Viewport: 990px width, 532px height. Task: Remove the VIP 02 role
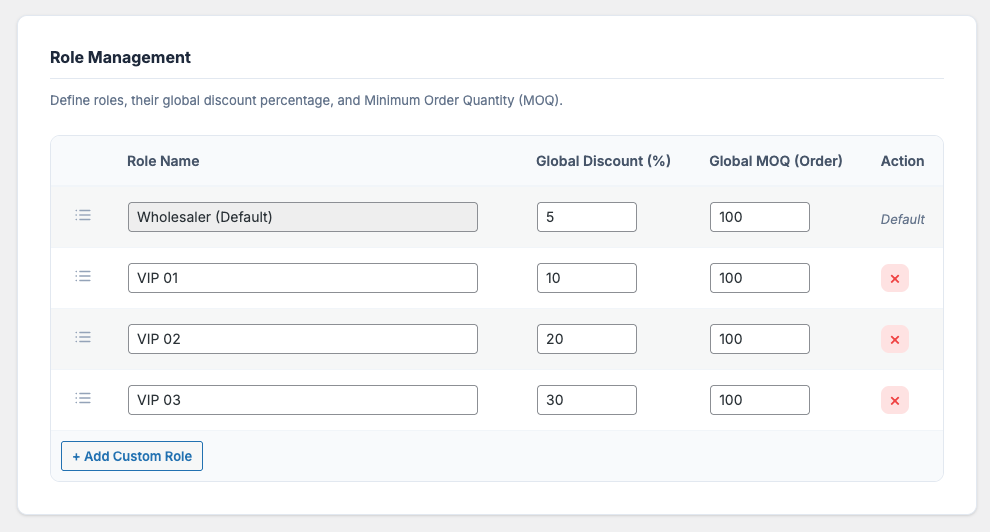tap(894, 340)
